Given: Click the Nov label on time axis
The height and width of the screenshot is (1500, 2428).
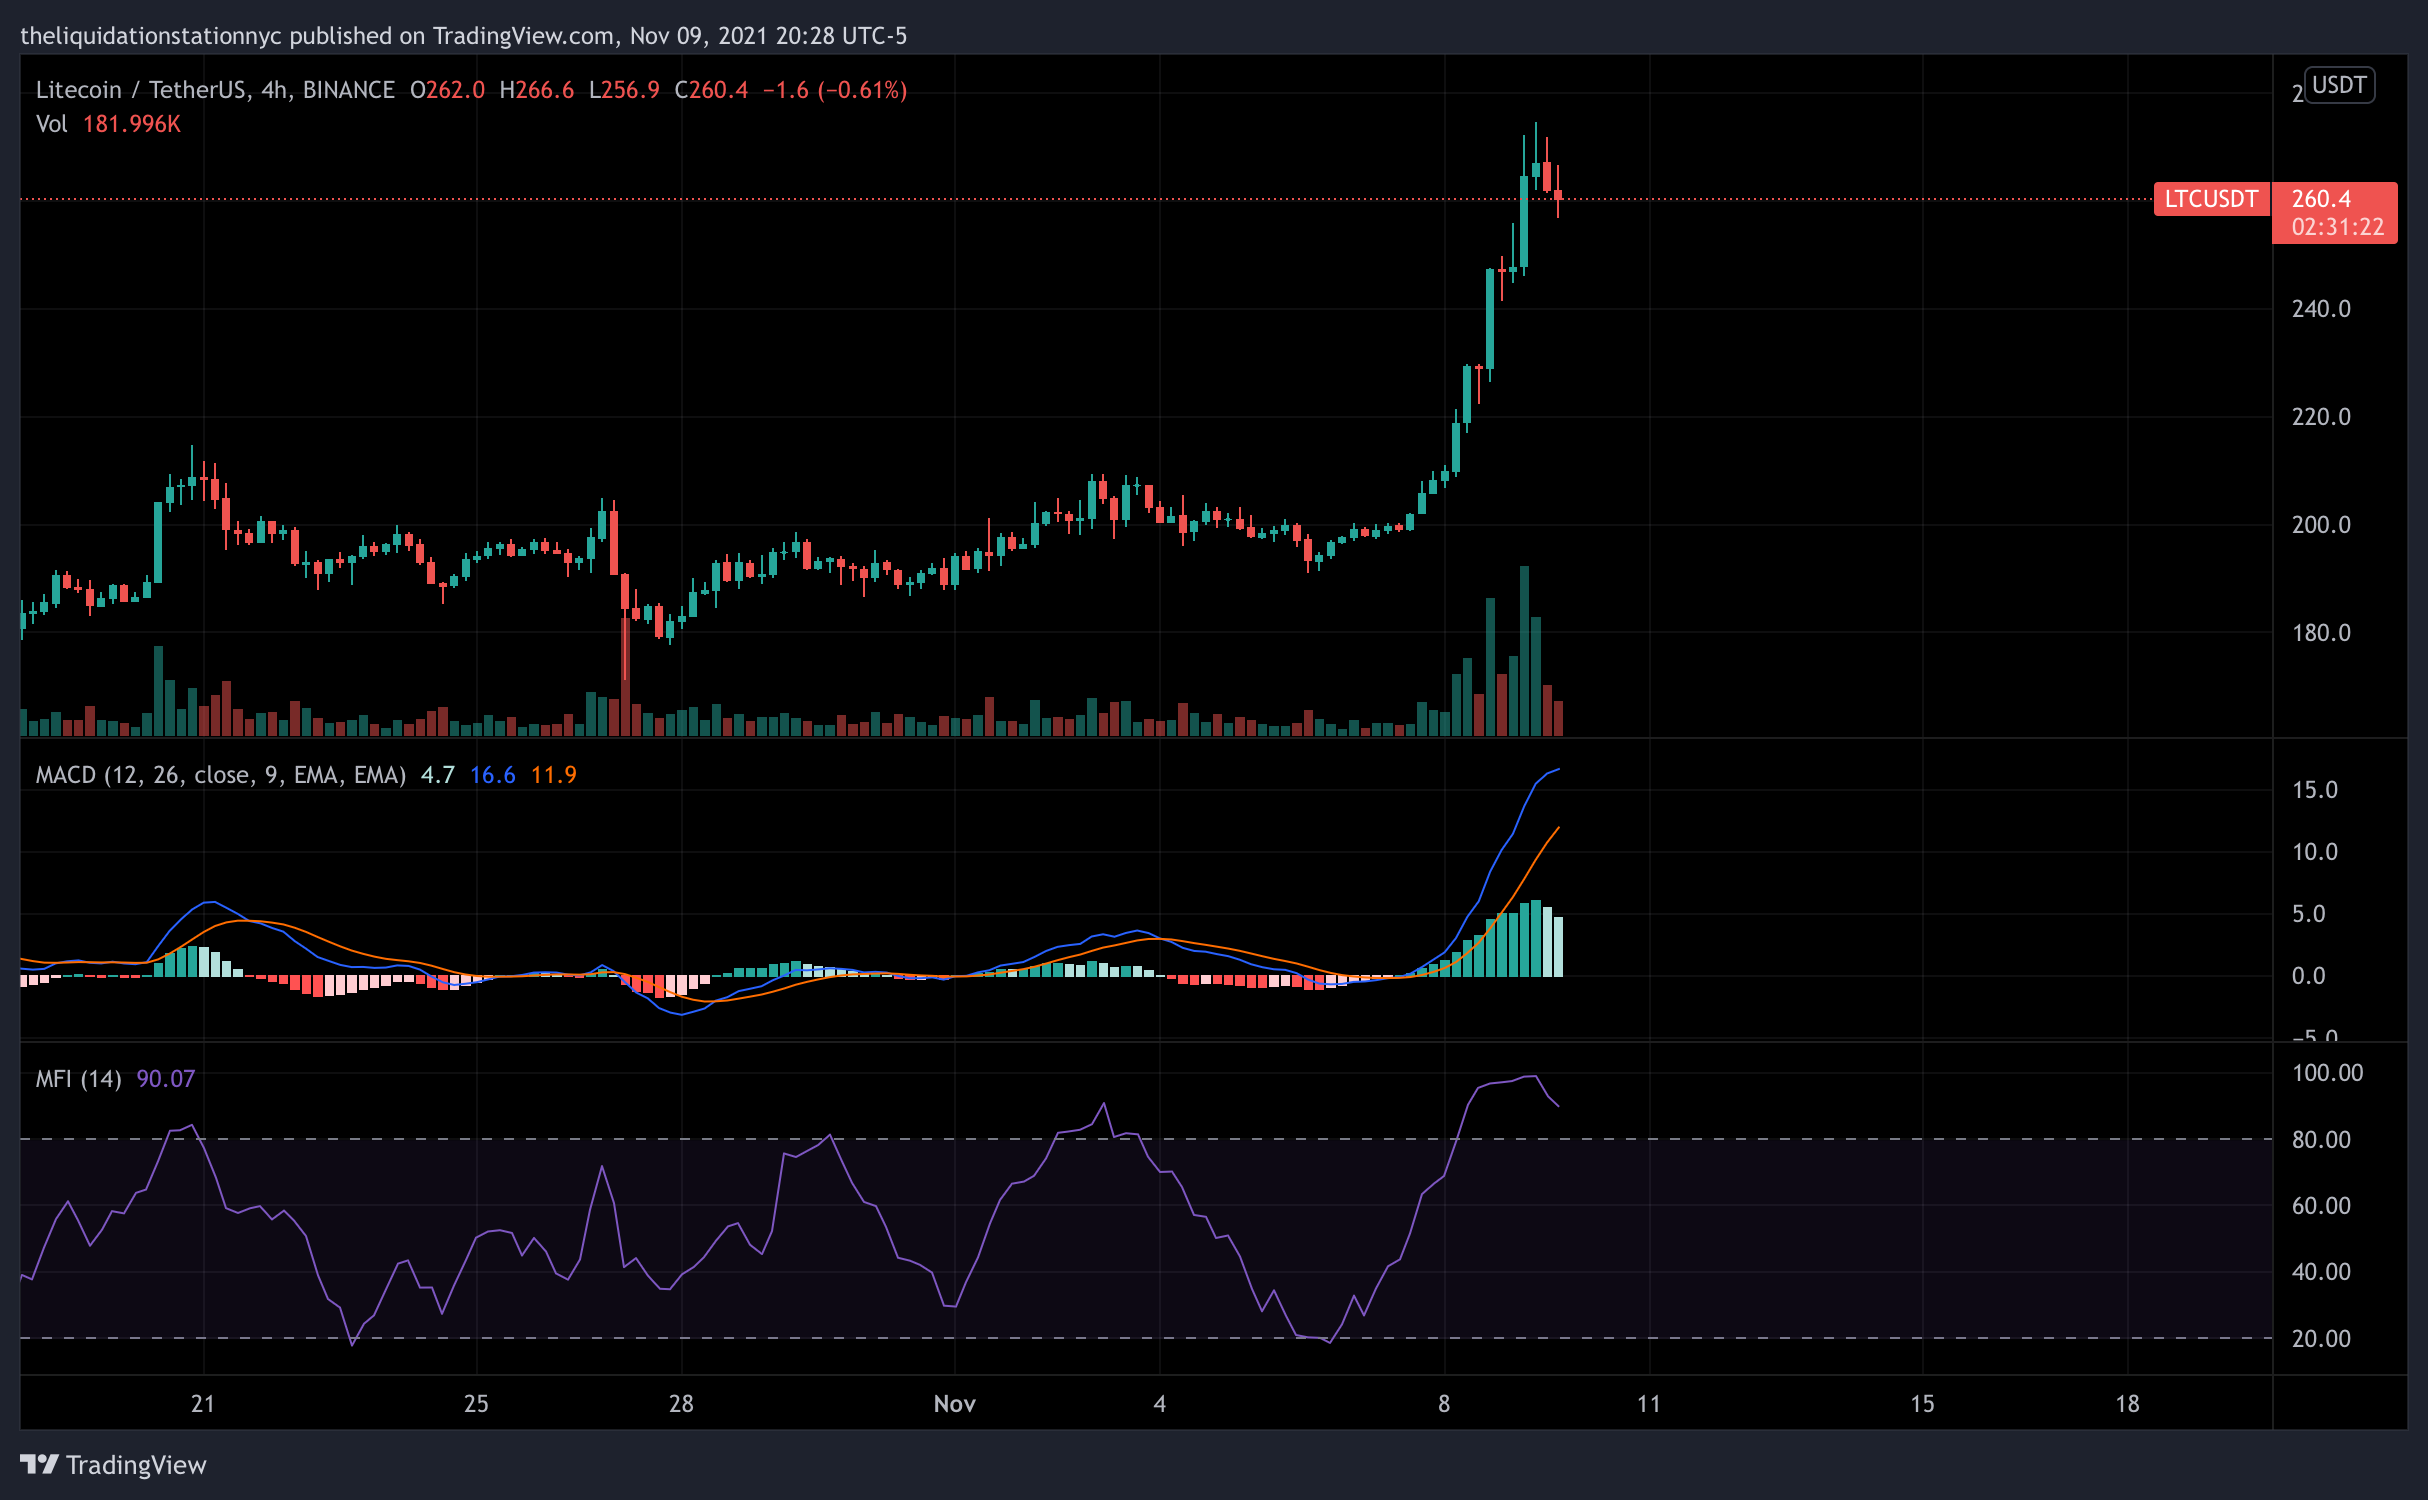Looking at the screenshot, I should [x=954, y=1404].
